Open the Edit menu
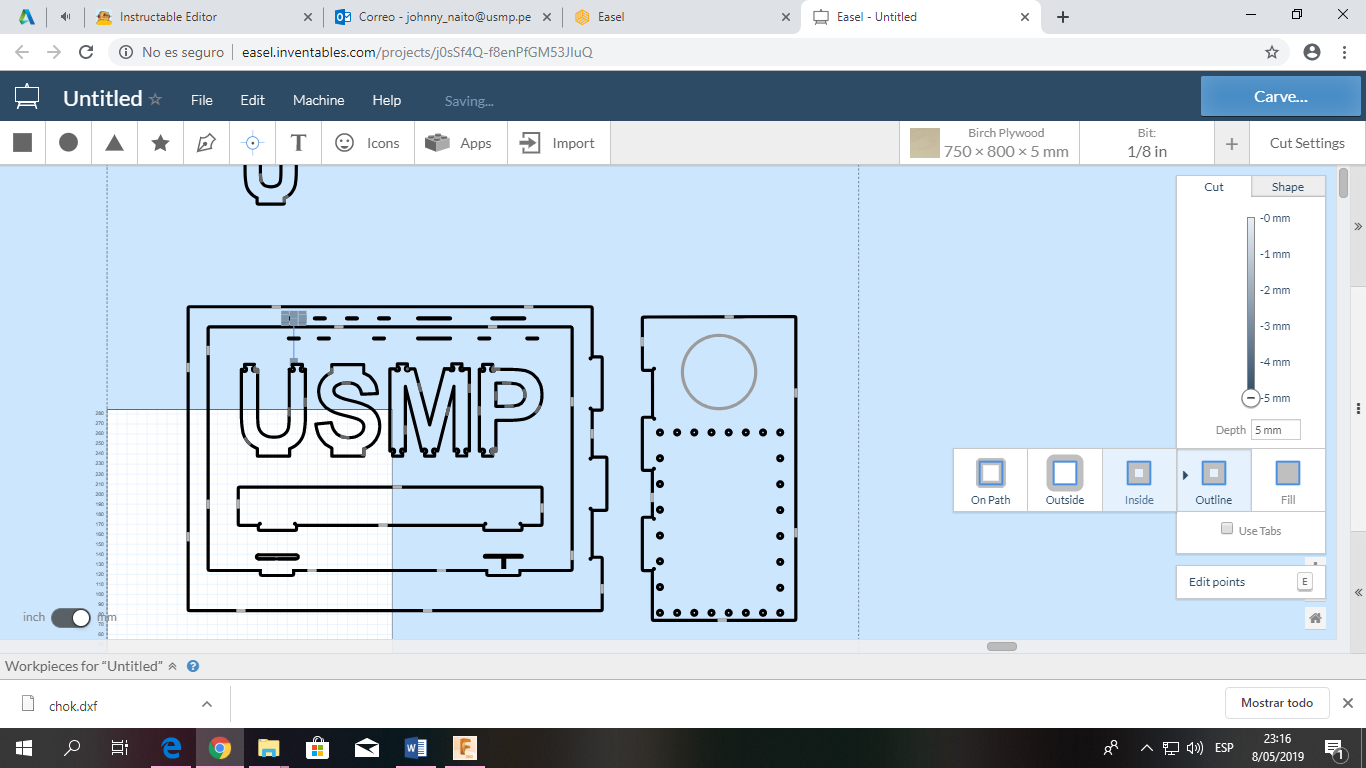1366x768 pixels. [253, 100]
